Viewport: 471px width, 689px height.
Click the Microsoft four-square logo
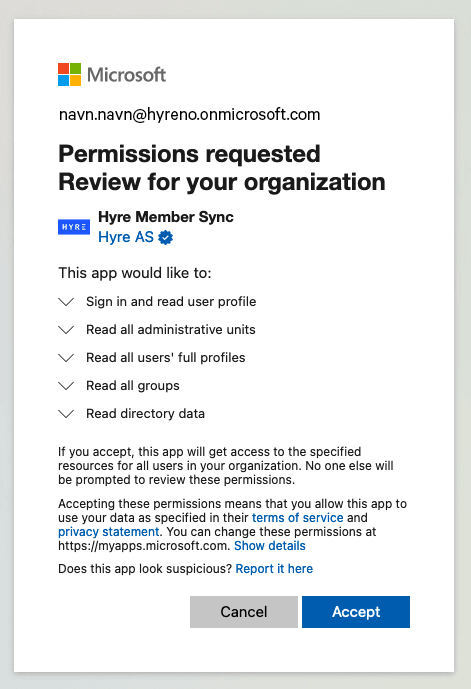pyautogui.click(x=69, y=74)
